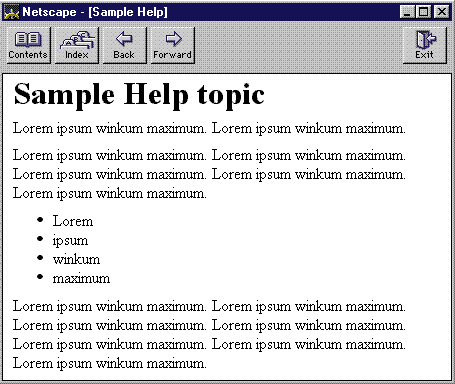455x384 pixels.
Task: Go Back with left arrow button
Action: [x=125, y=45]
